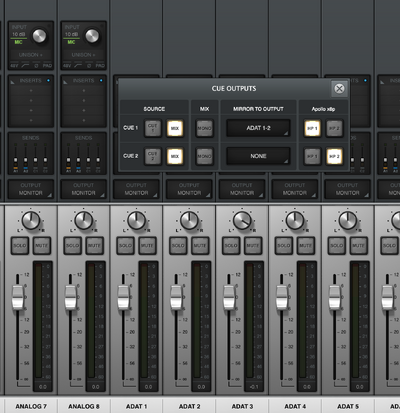Toggle MONO for Cue 1
This screenshot has height=413, width=400.
click(204, 128)
